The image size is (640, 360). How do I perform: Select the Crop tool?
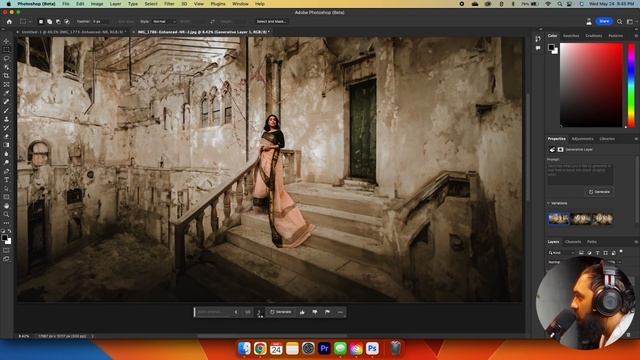coord(6,76)
